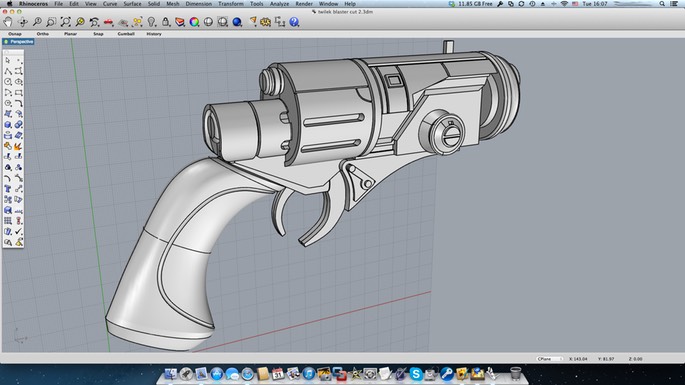685x385 pixels.
Task: Open the Transform menu
Action: (231, 3)
